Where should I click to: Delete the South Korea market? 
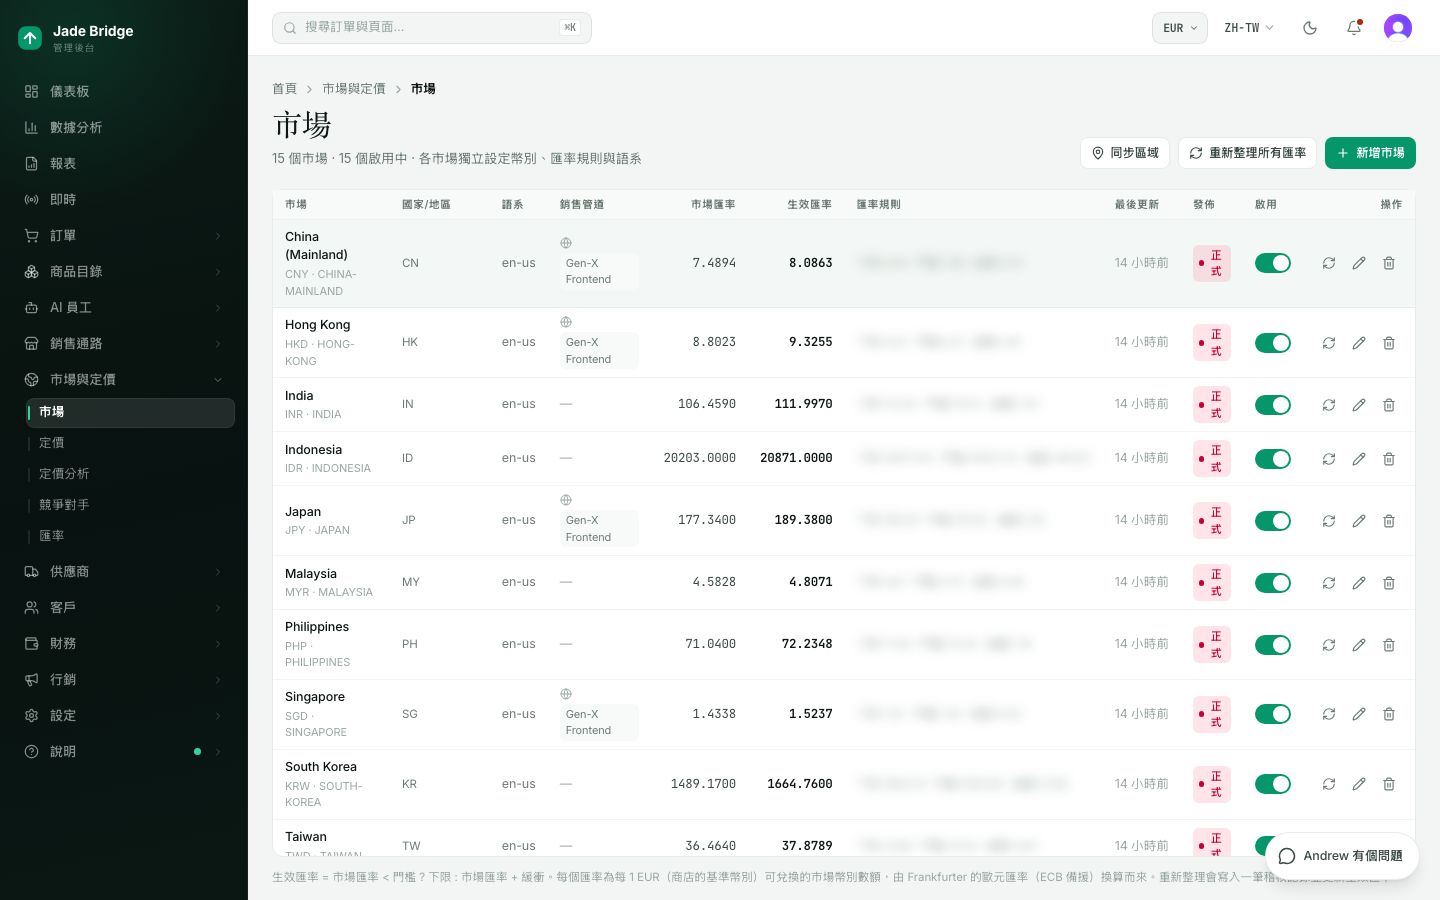pyautogui.click(x=1388, y=784)
